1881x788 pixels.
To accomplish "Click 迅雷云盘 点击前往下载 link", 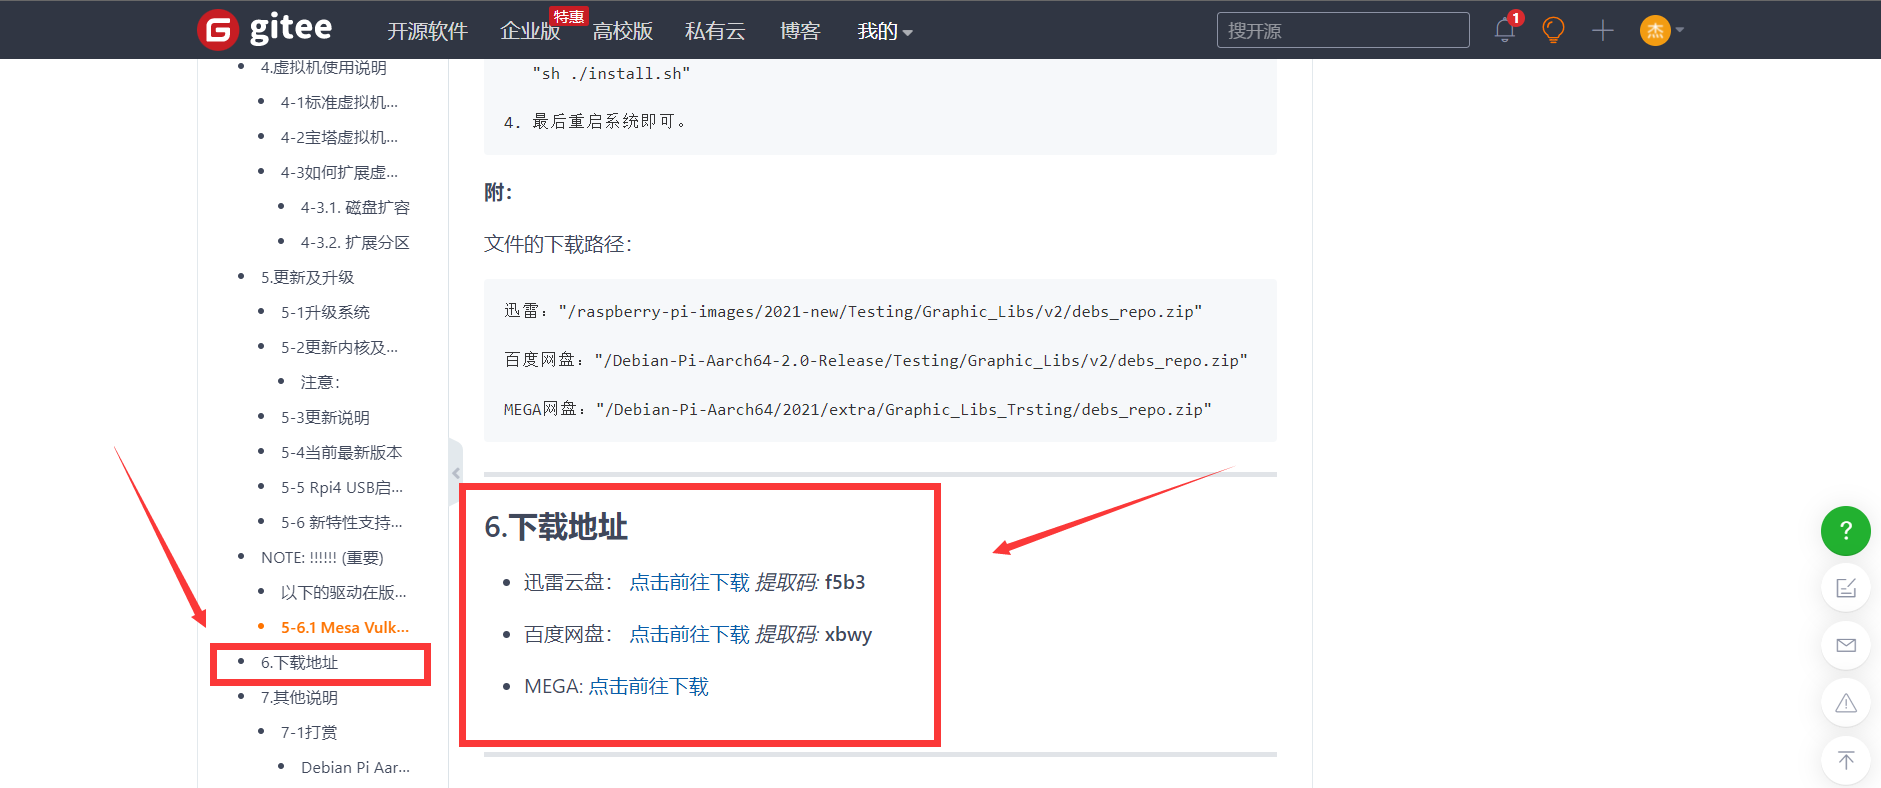I will pos(689,582).
